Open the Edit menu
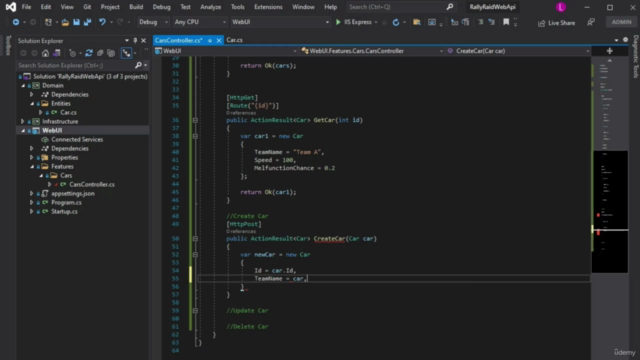Image resolution: width=640 pixels, height=360 pixels. pyautogui.click(x=46, y=7)
